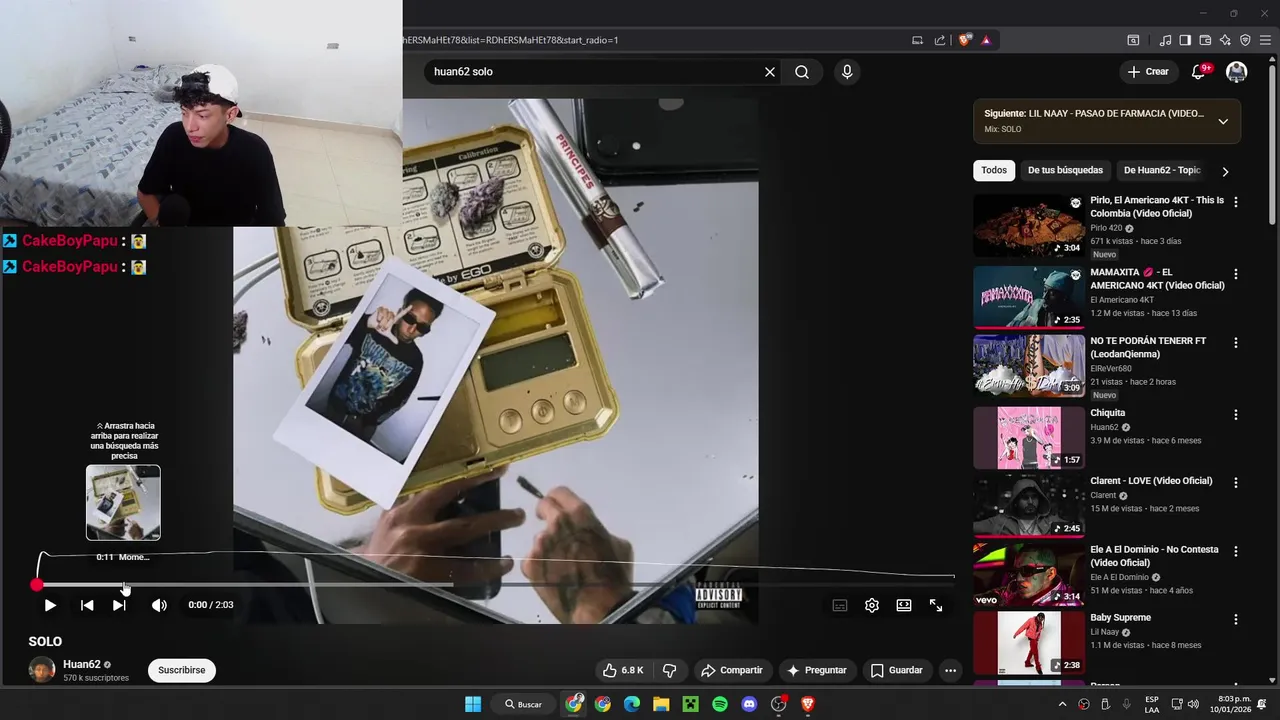Viewport: 1280px width, 720px height.
Task: Open the Brave playlist music note icon
Action: pos(1165,40)
